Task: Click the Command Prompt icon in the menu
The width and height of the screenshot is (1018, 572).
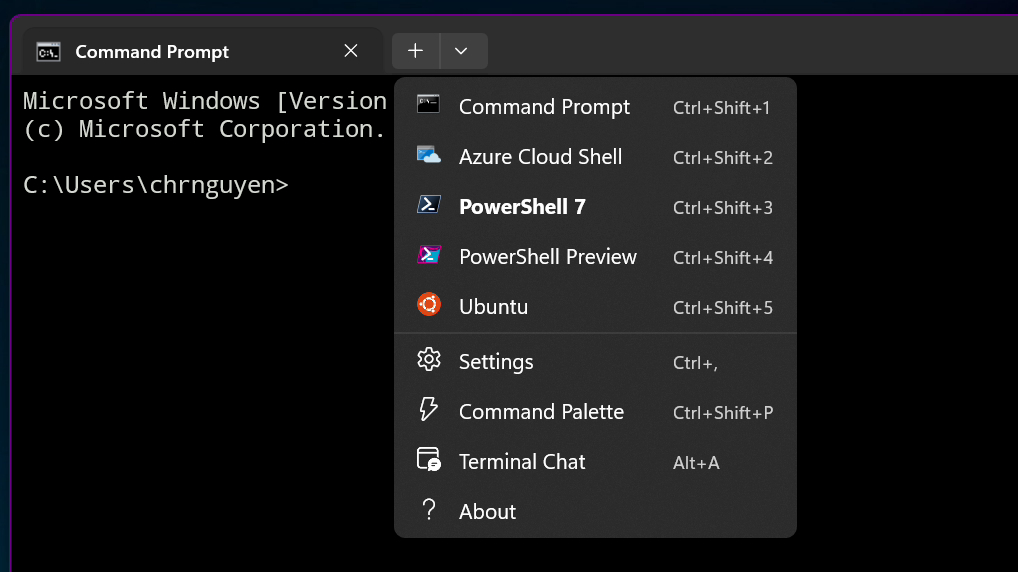Action: coord(428,104)
